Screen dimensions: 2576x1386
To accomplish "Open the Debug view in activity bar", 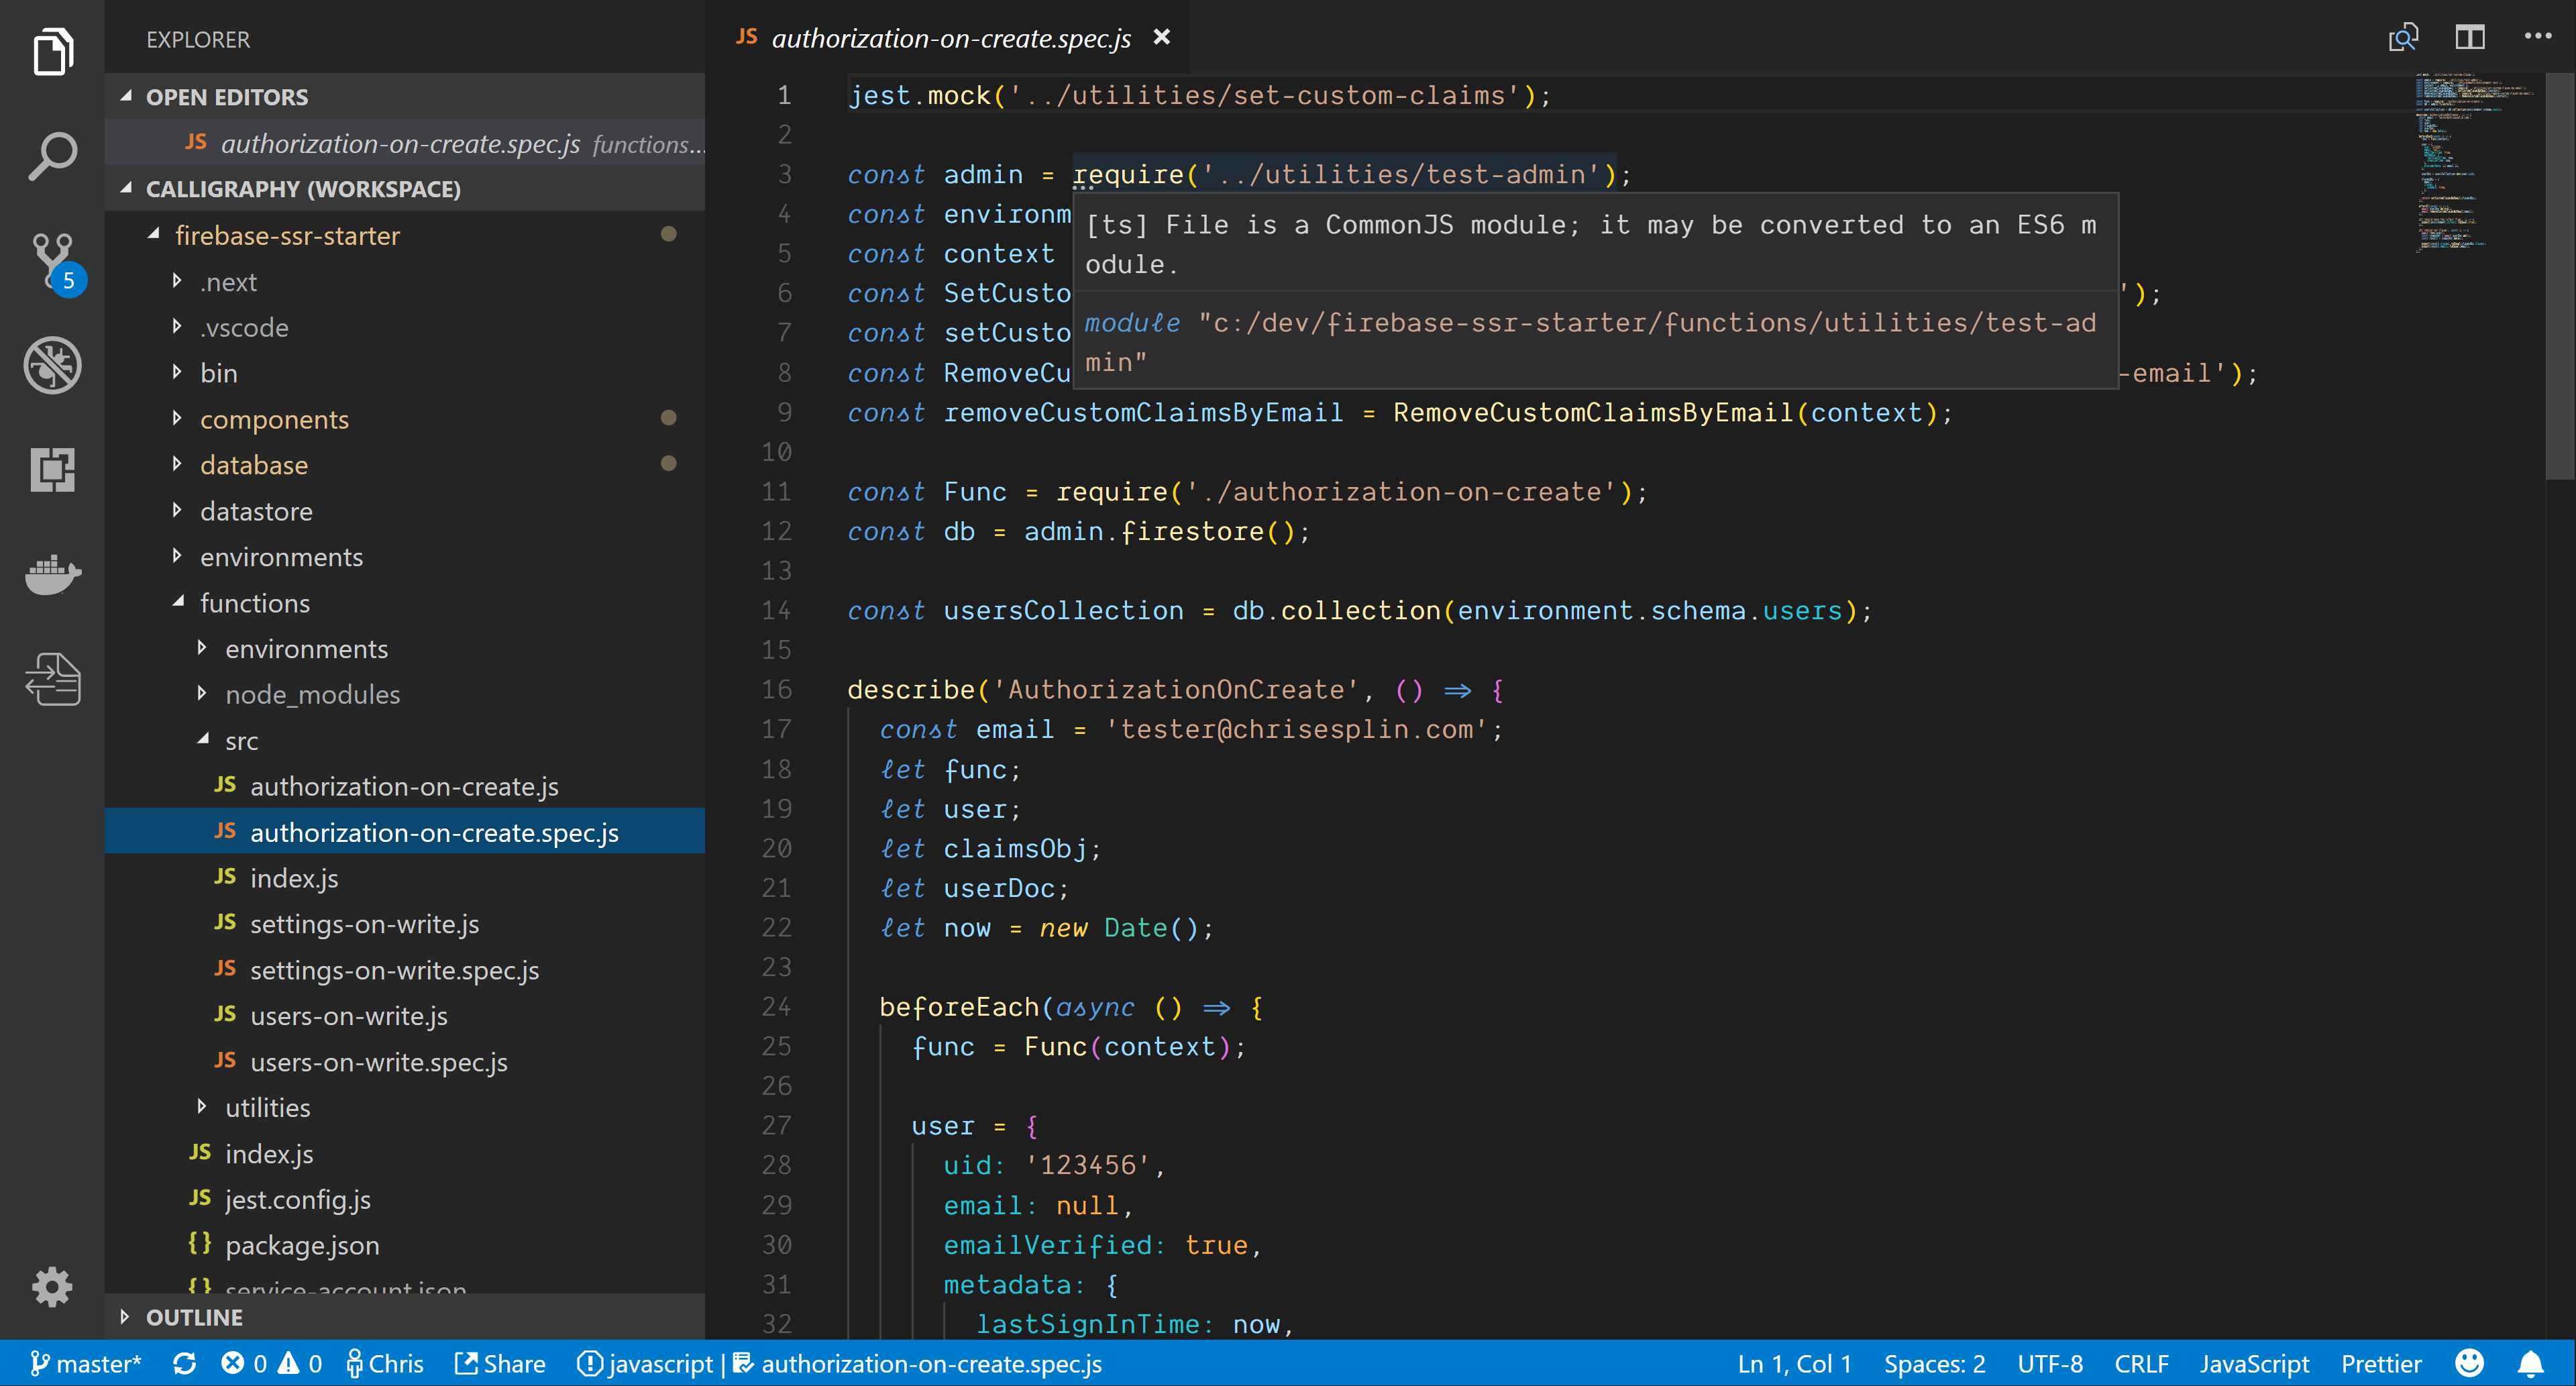I will click(52, 365).
